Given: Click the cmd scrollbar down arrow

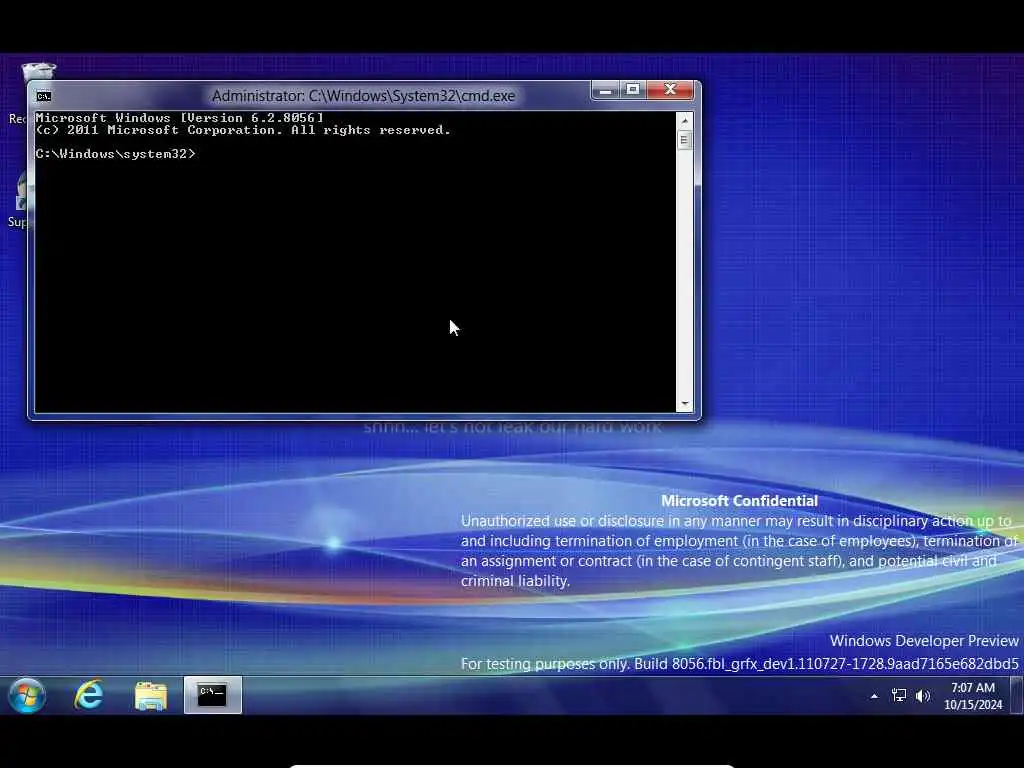Looking at the screenshot, I should 684,404.
